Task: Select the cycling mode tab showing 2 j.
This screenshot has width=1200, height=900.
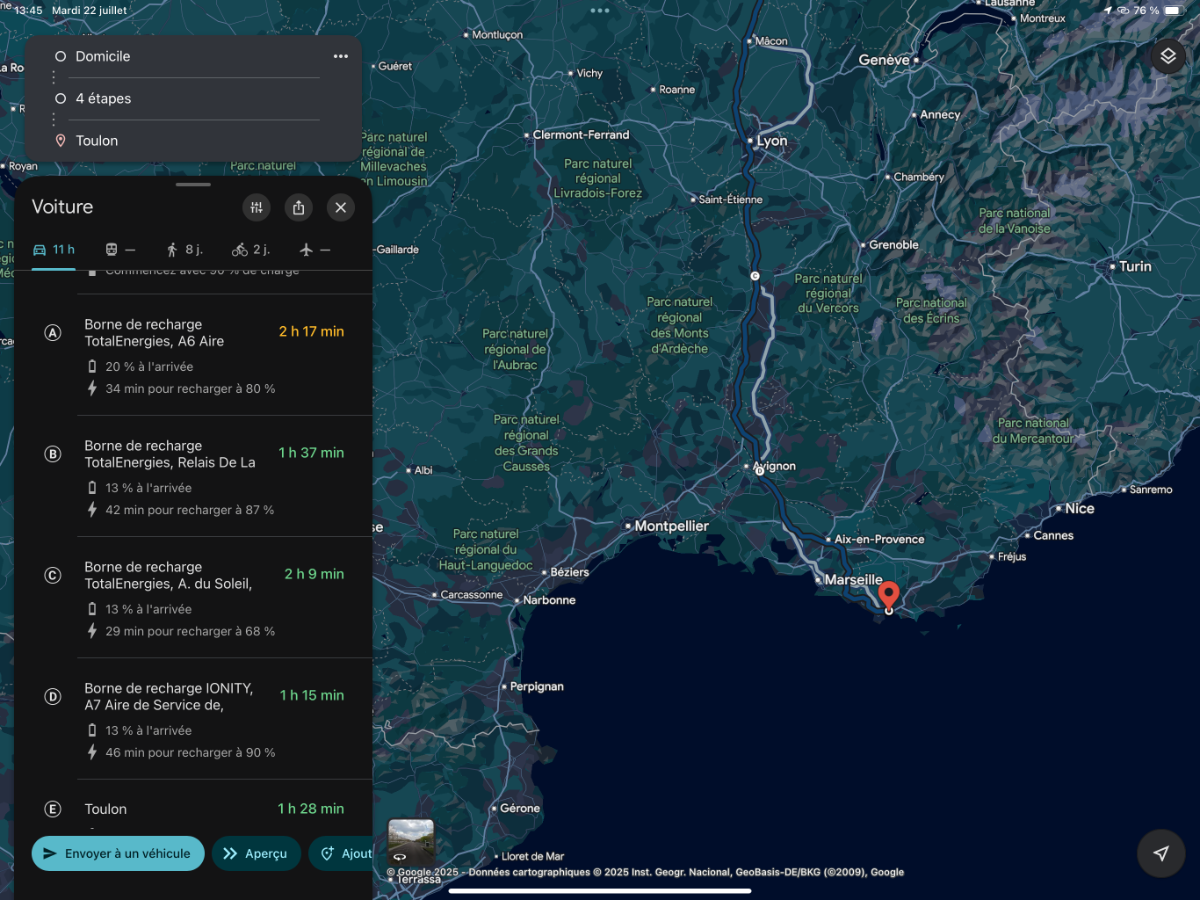Action: (x=251, y=250)
